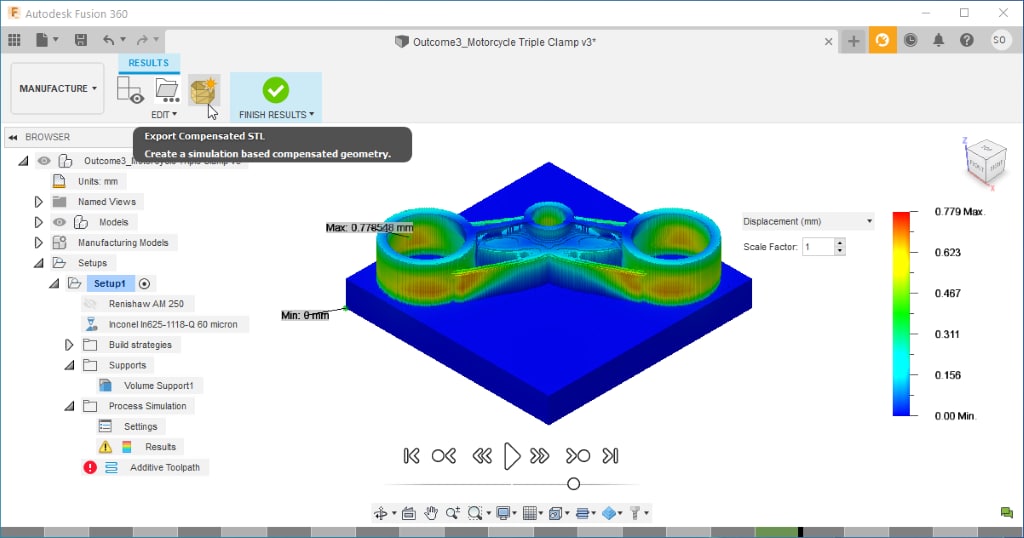Click the results folder icon above EDIT
Screen dimensions: 1024x538
tap(167, 90)
